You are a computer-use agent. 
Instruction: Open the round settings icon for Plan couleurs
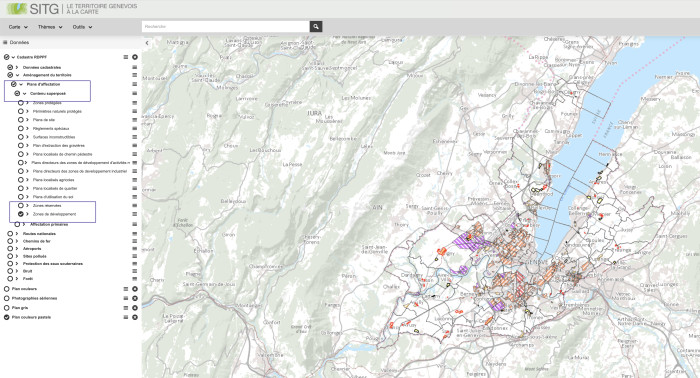point(135,289)
